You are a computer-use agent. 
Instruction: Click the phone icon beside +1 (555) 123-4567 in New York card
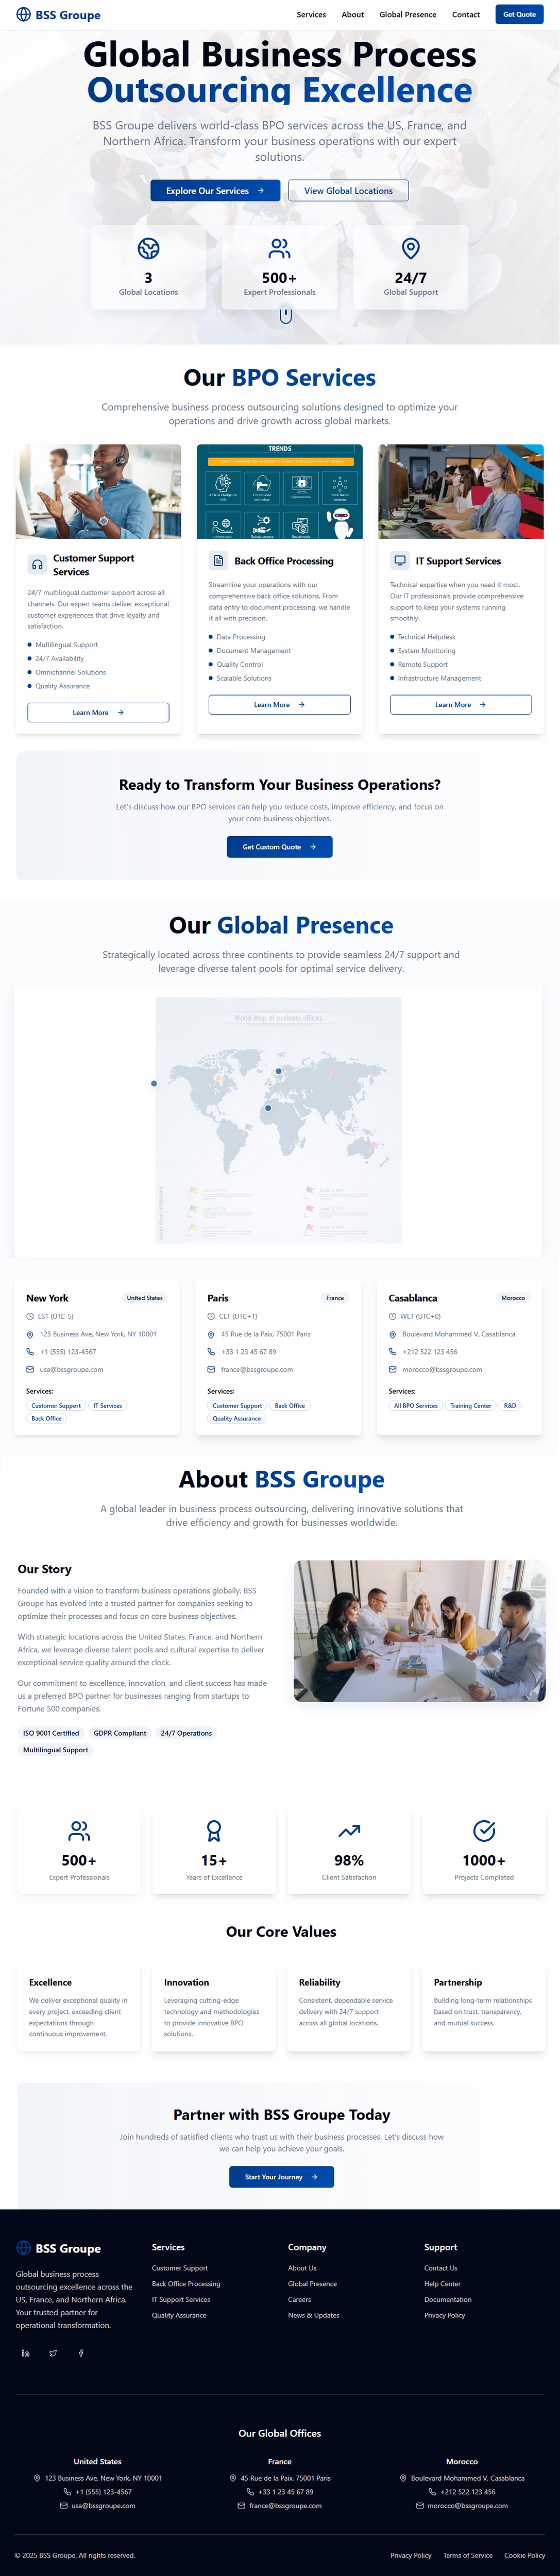(30, 1352)
